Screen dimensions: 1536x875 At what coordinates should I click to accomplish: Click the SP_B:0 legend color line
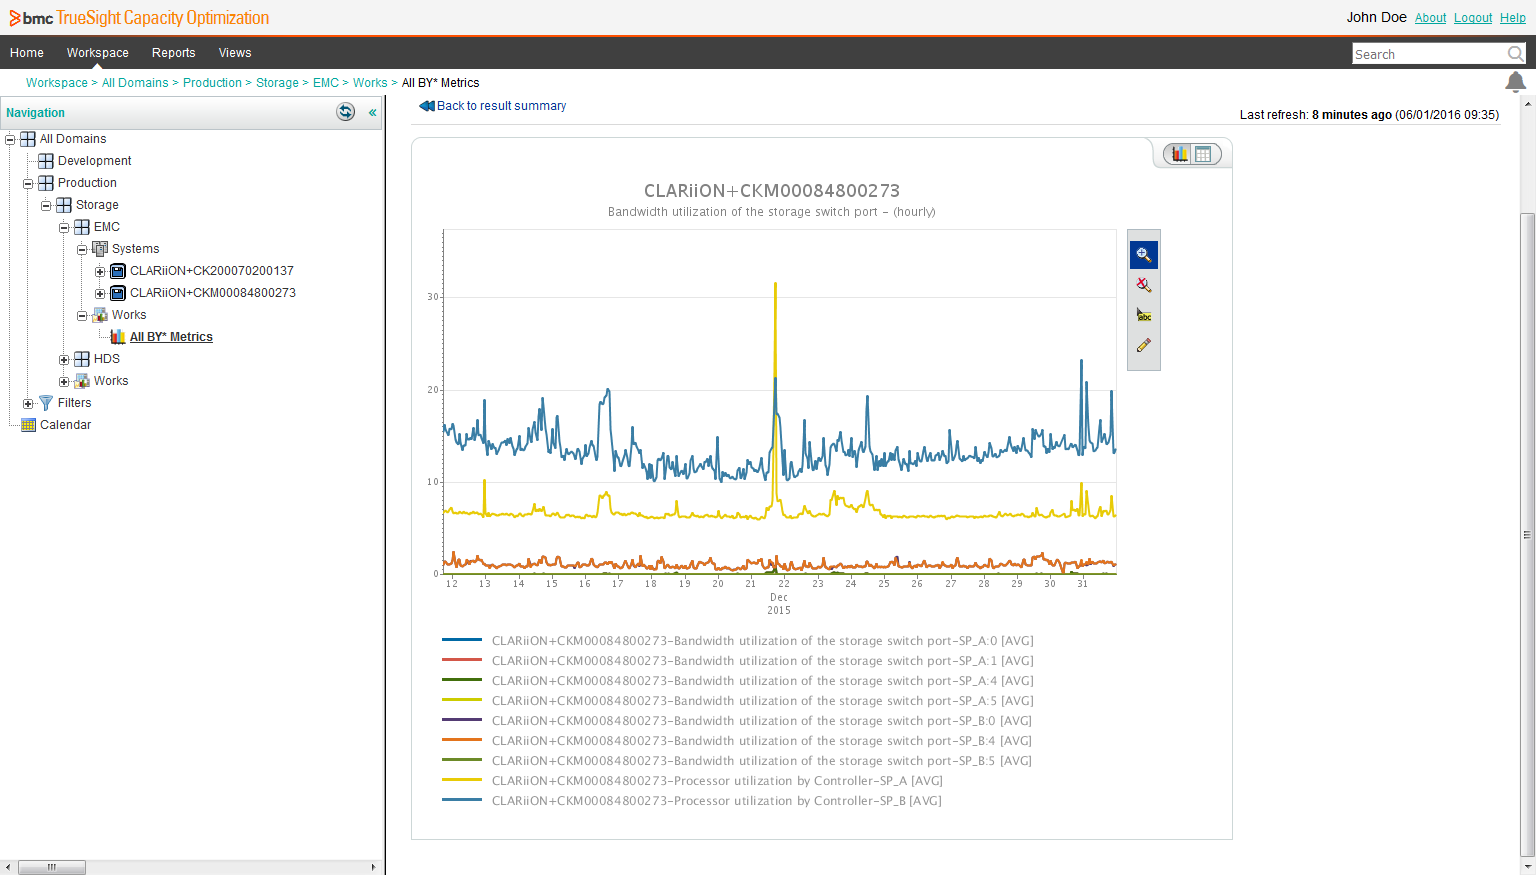pos(462,720)
